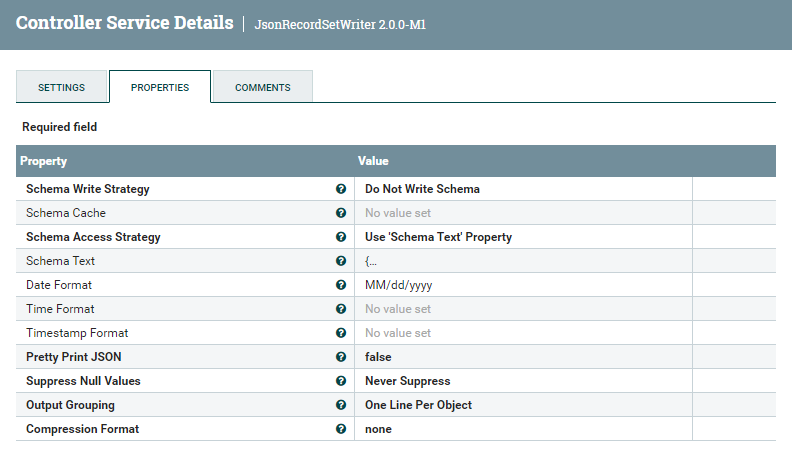Click help icon for Schema Write Strategy
The width and height of the screenshot is (792, 450).
click(341, 189)
